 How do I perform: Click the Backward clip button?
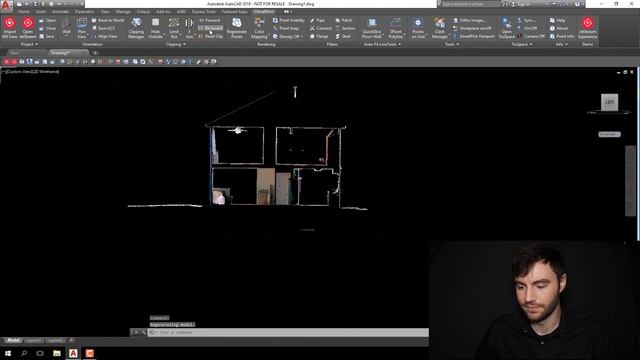coord(211,28)
